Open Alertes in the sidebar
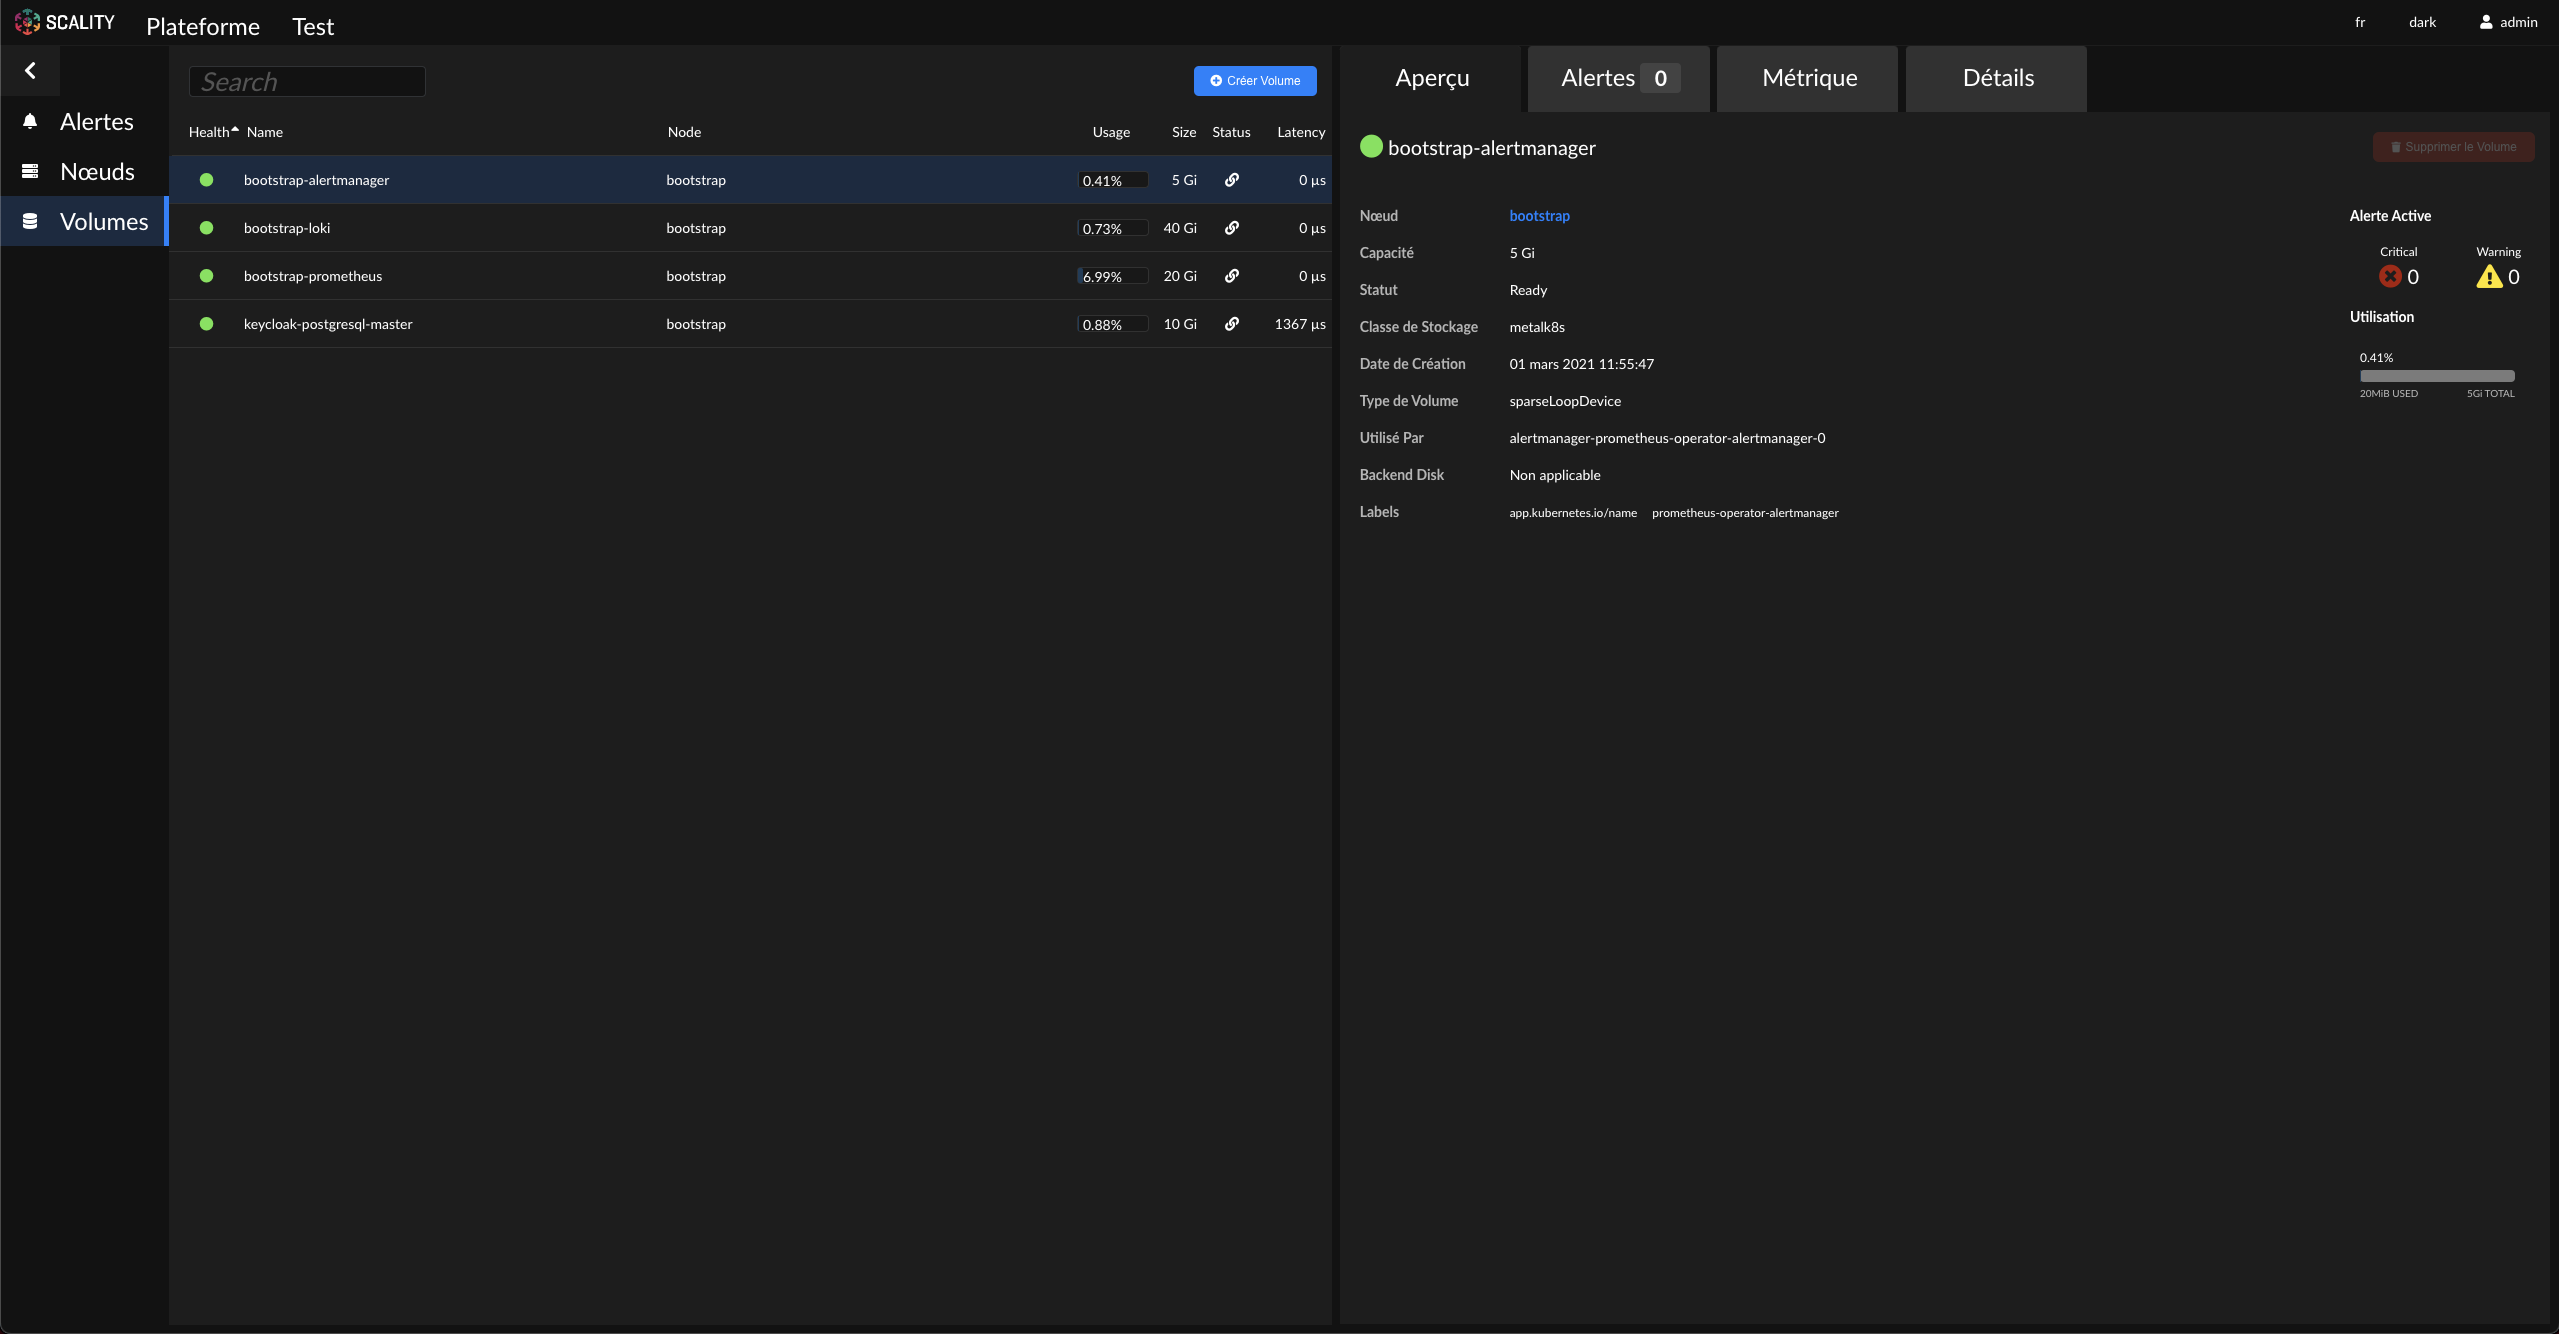 click(x=96, y=122)
